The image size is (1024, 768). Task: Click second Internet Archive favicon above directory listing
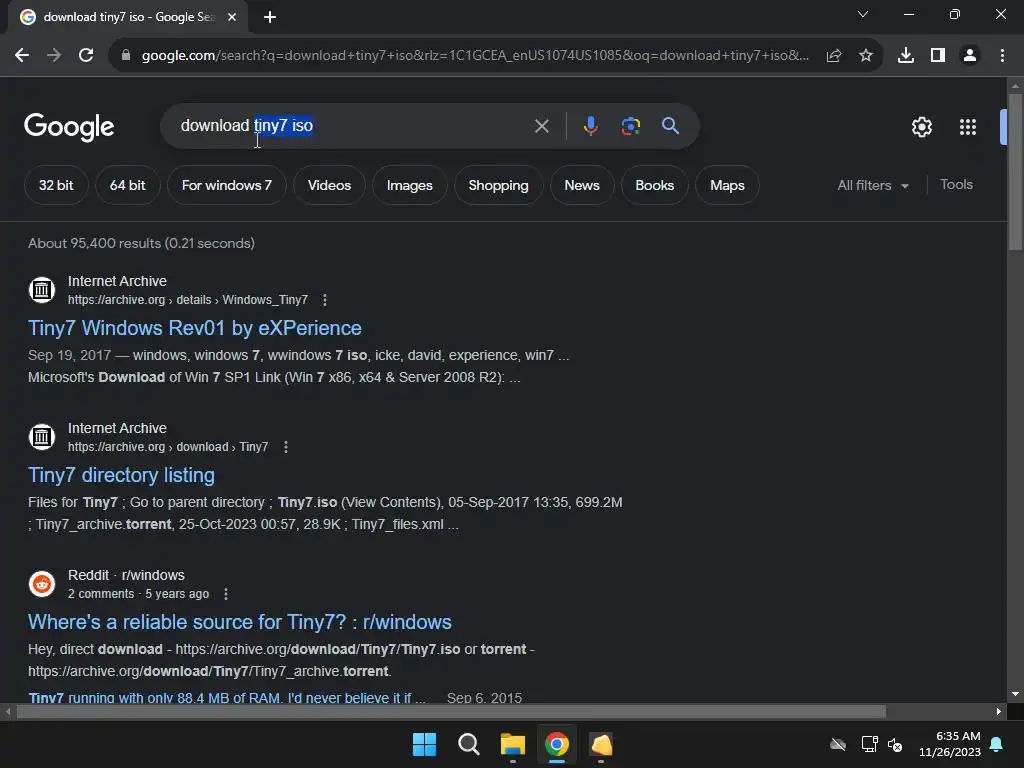42,436
